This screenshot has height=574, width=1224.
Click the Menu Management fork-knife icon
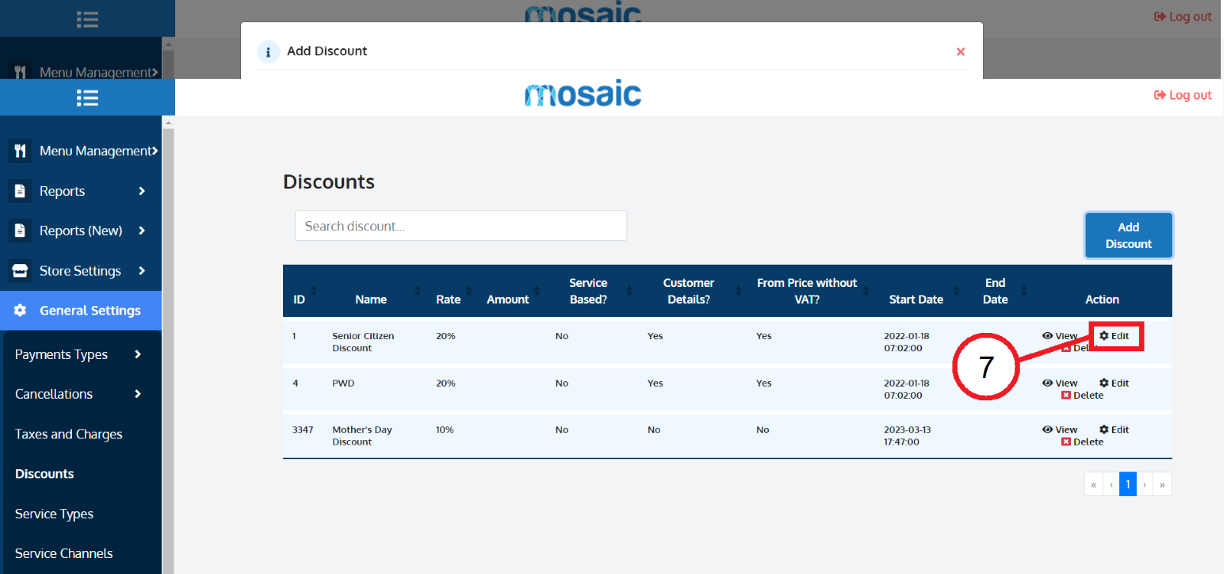coord(20,151)
